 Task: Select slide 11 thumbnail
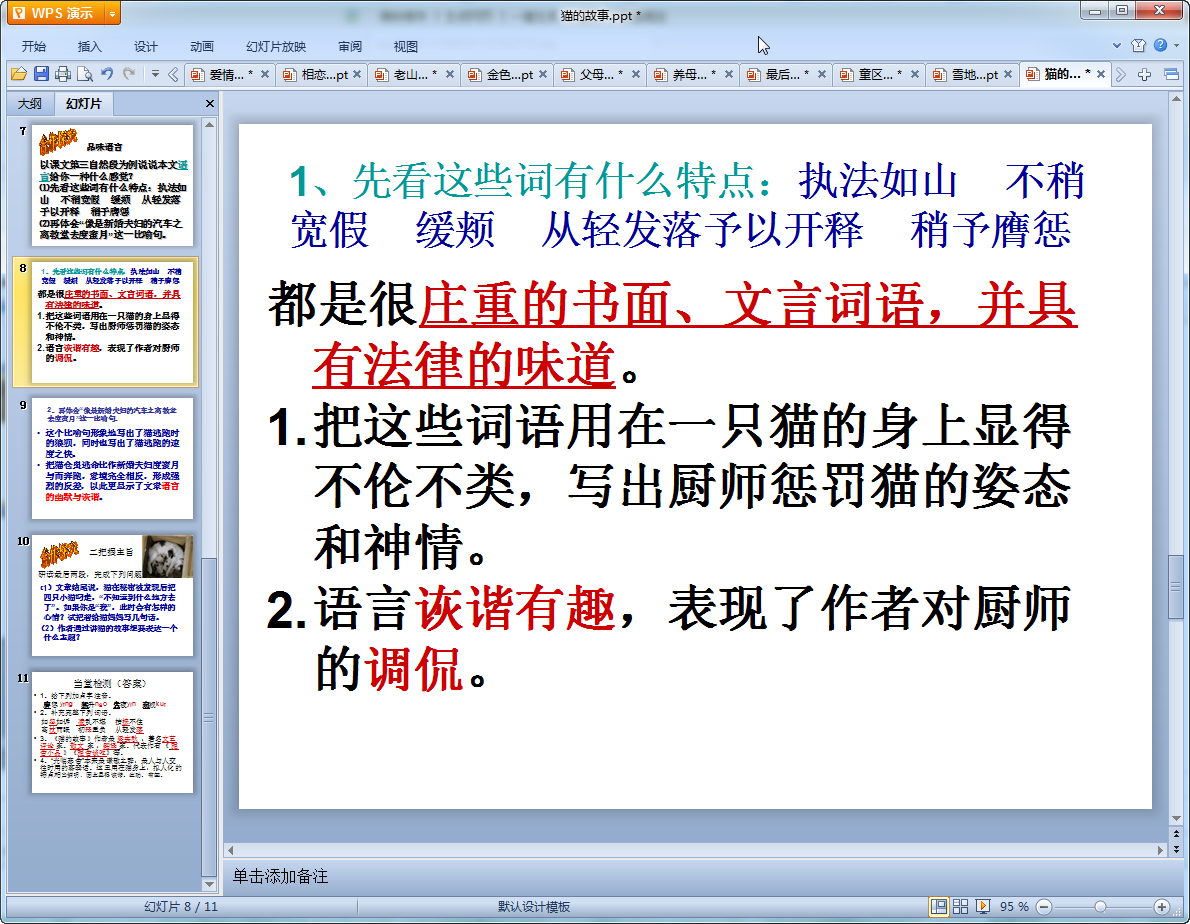(112, 732)
